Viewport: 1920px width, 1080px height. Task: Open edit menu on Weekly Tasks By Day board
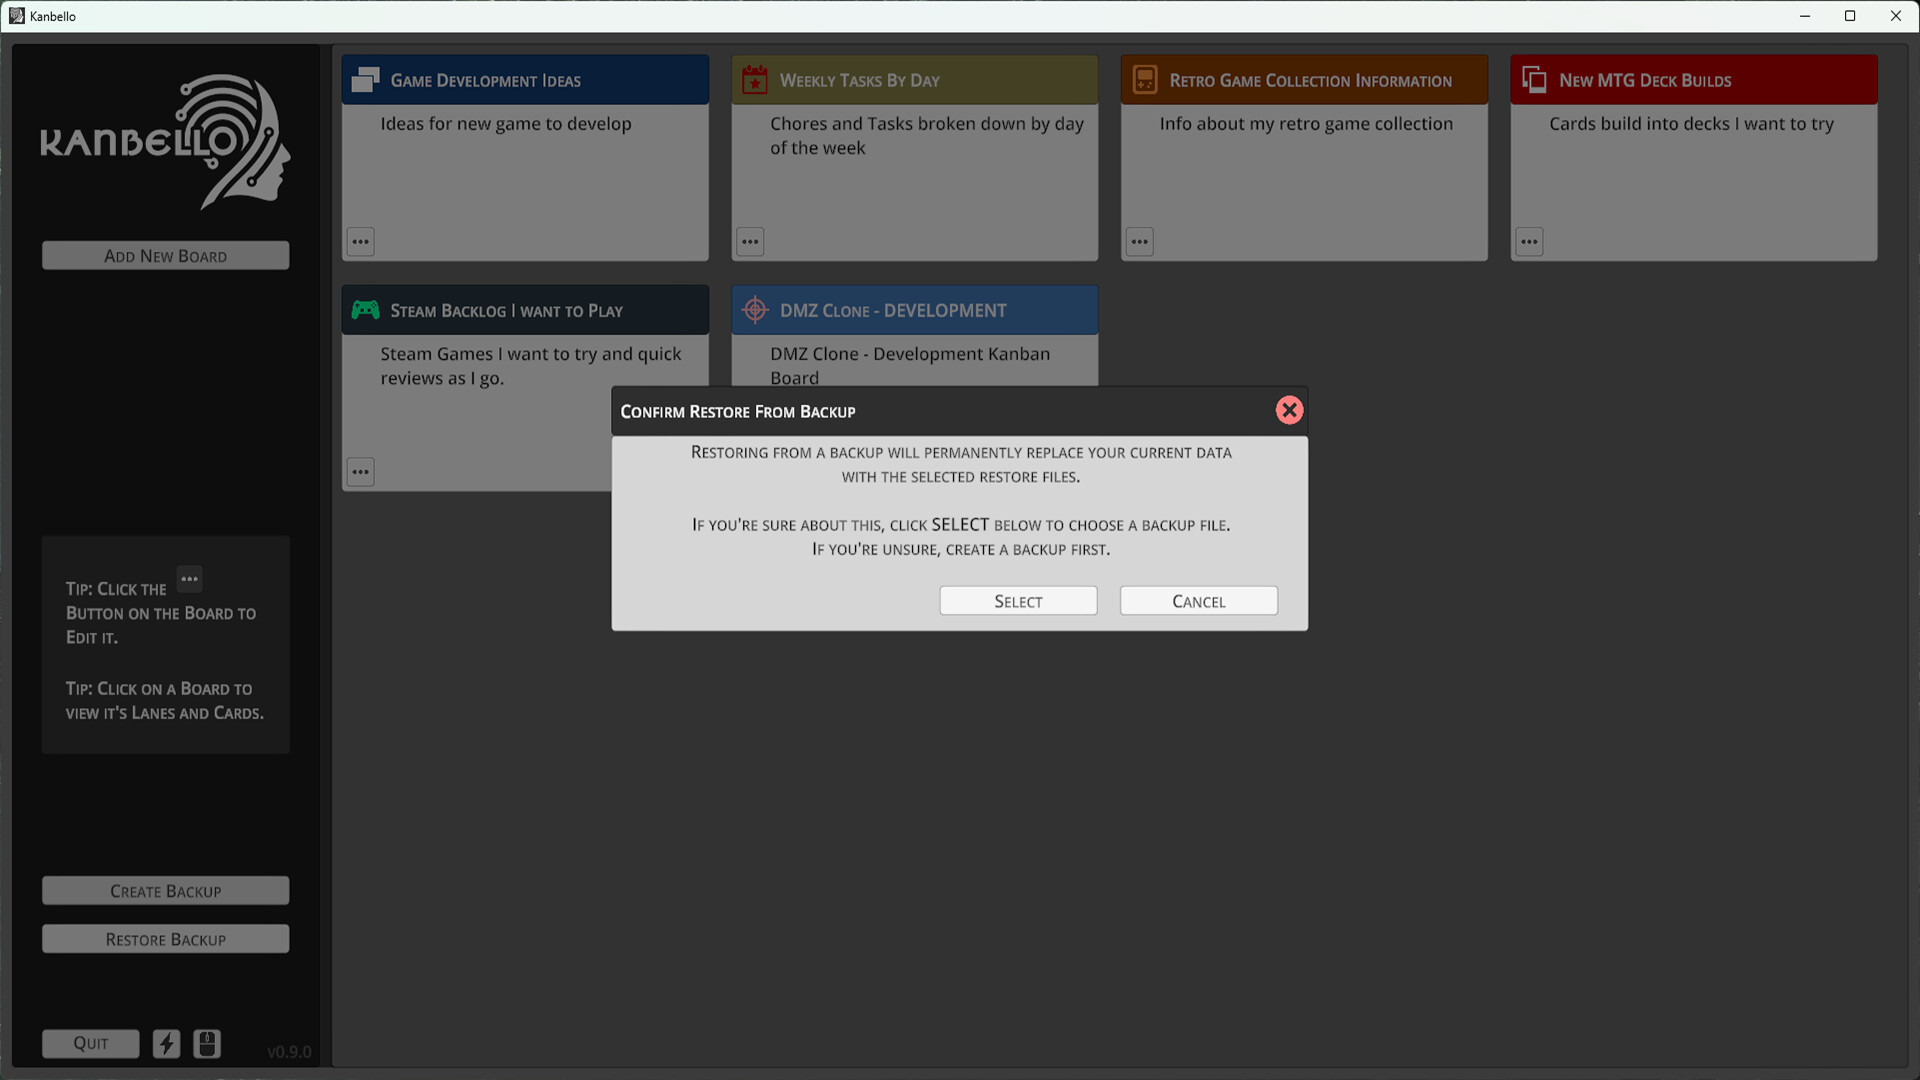(750, 241)
